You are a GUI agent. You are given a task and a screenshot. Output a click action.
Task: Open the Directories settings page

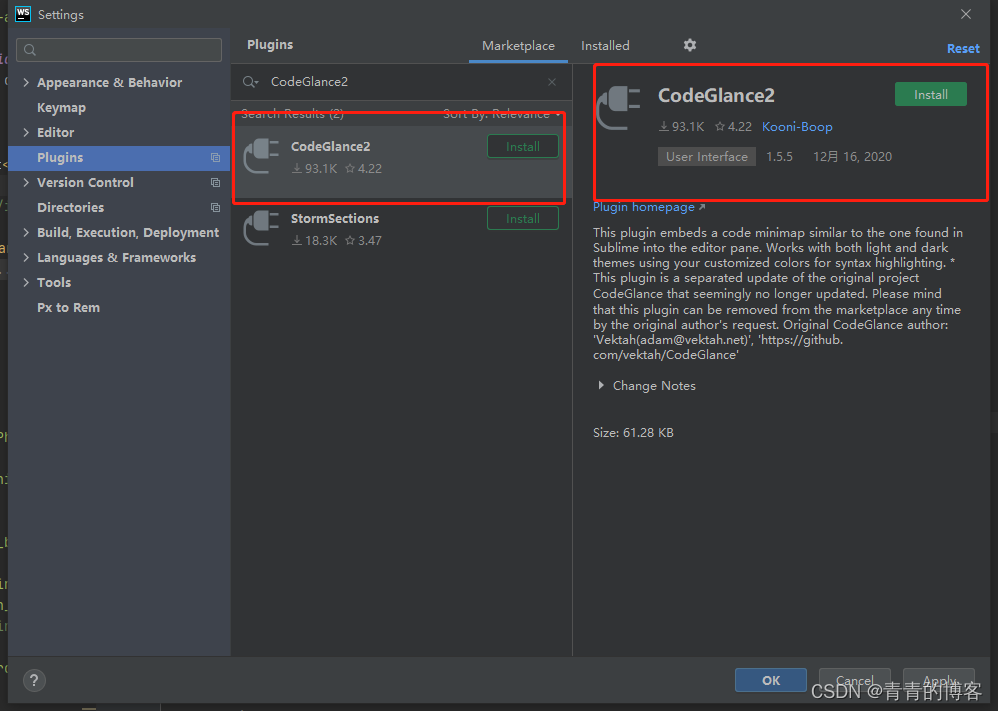[70, 208]
